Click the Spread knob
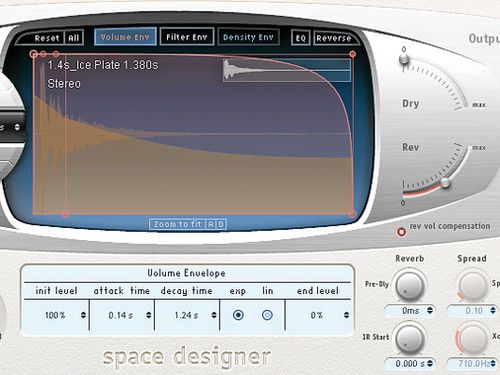Image resolution: width=500 pixels, height=375 pixels. (472, 286)
